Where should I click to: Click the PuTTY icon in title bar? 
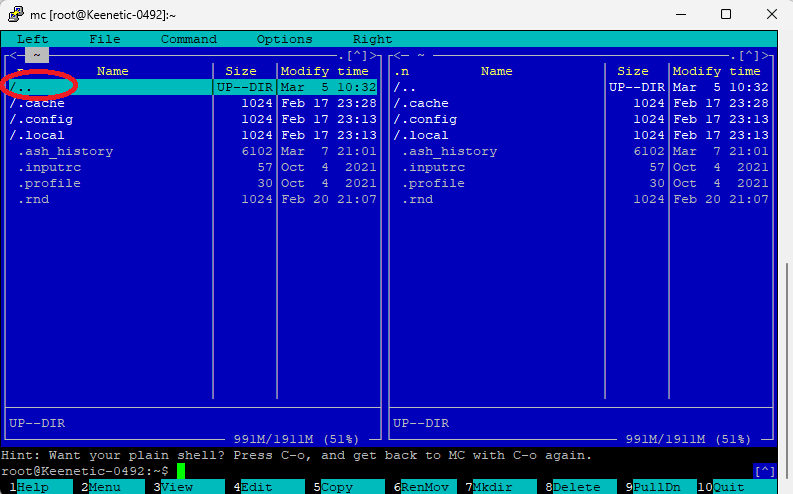(15, 14)
